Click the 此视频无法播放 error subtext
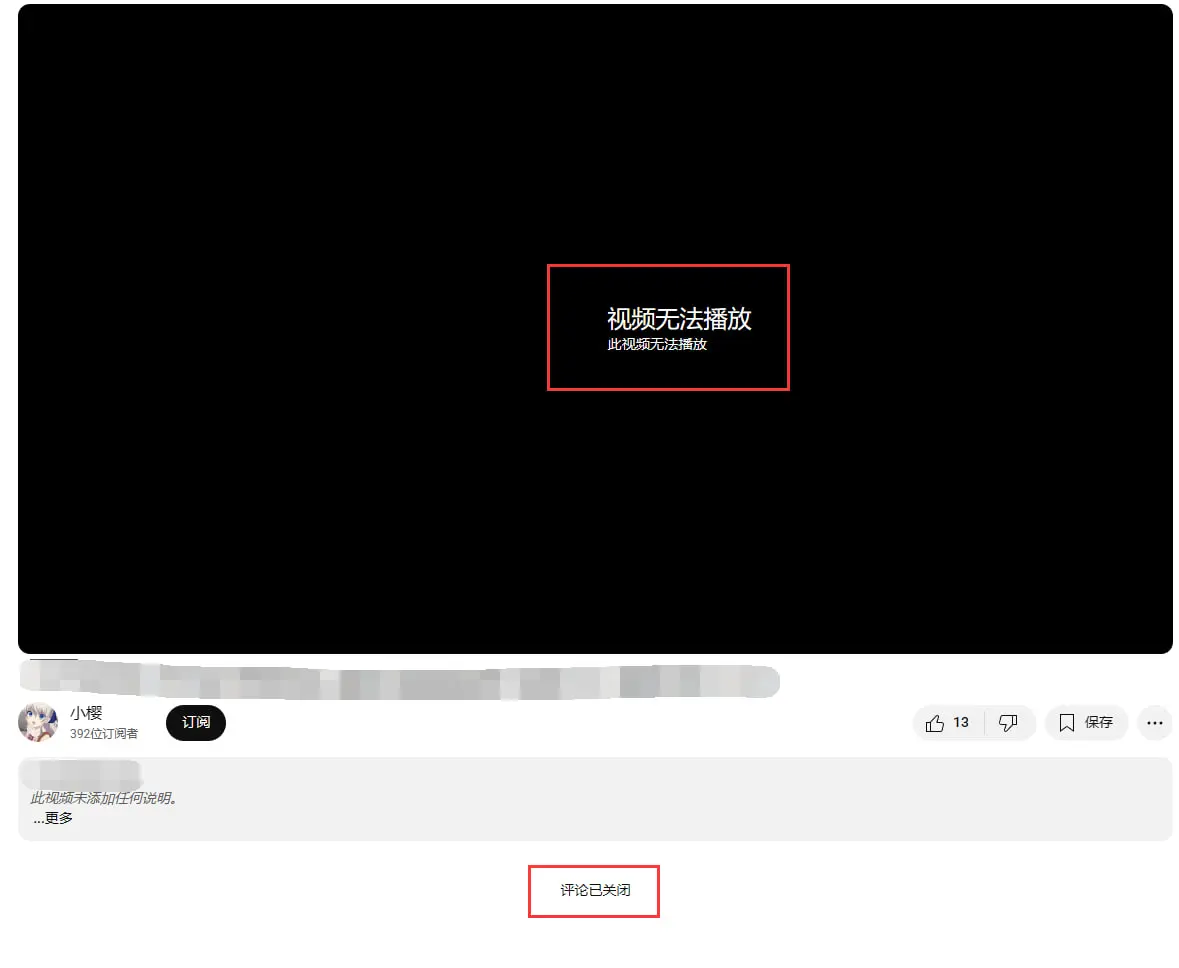The width and height of the screenshot is (1179, 968). (657, 344)
